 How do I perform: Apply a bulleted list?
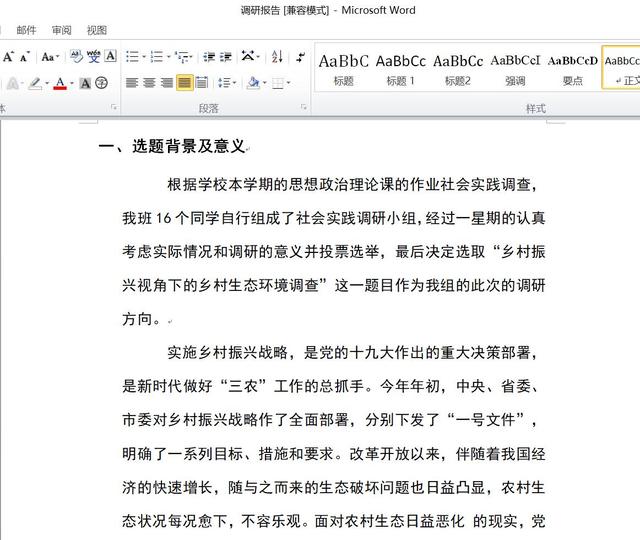pos(132,56)
